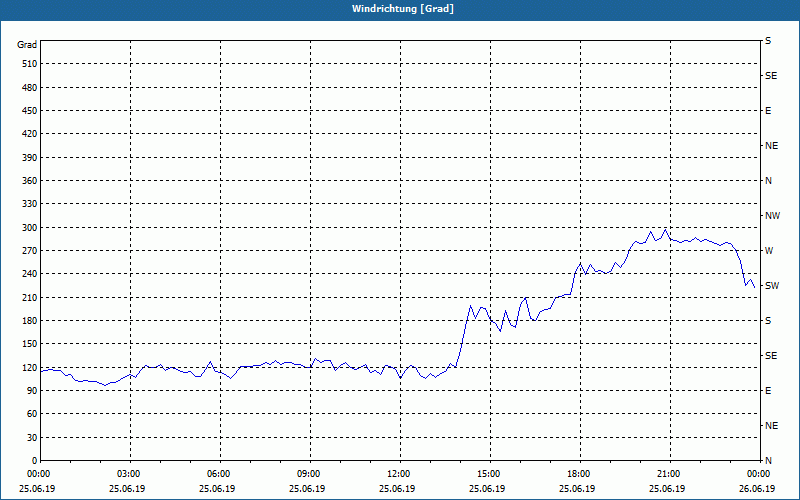This screenshot has width=800, height=500.
Task: Click the Grad axis unit label
Action: 27,45
